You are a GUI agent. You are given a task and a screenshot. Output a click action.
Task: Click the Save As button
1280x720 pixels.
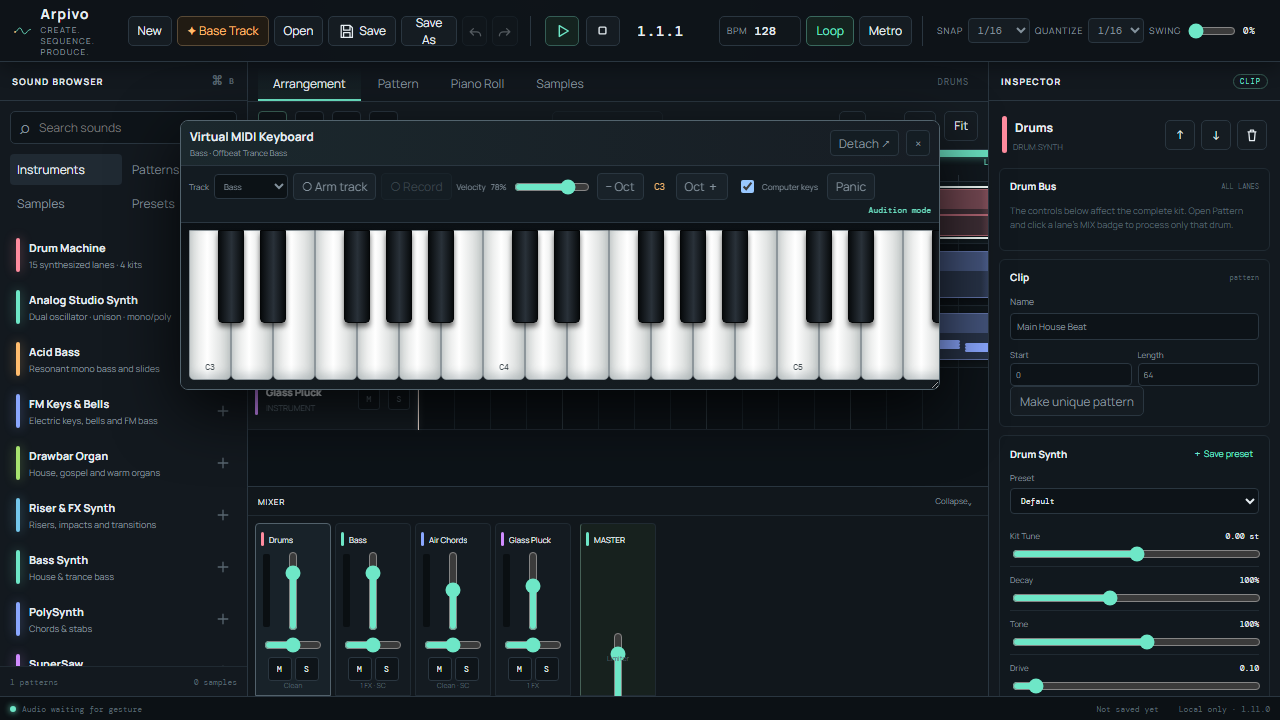[x=429, y=31]
